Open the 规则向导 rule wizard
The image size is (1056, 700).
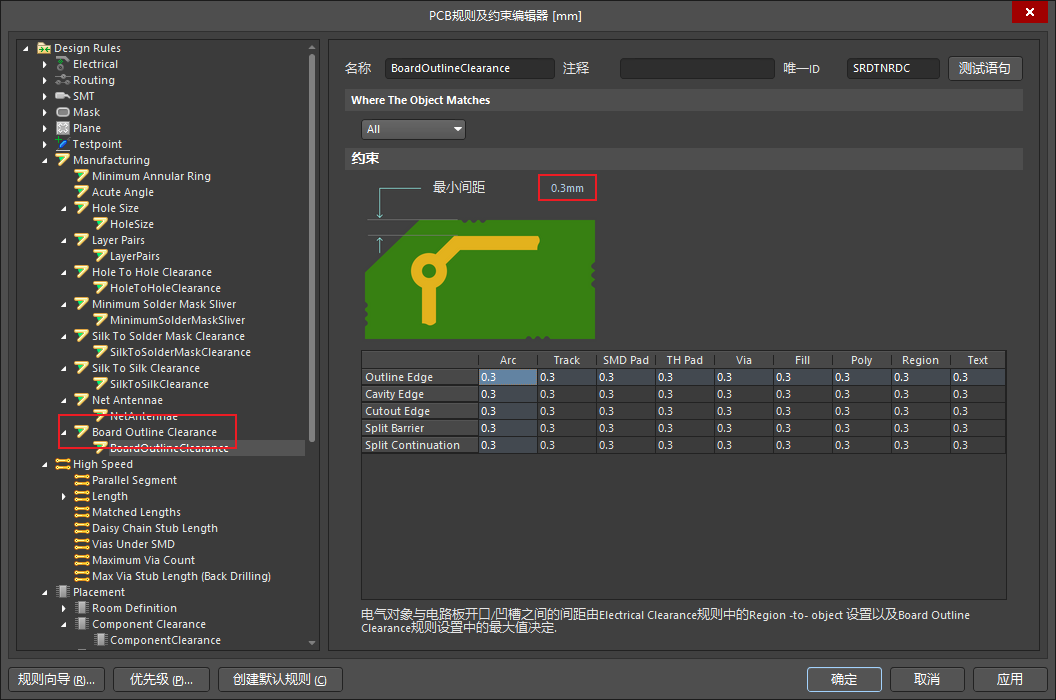(x=56, y=679)
